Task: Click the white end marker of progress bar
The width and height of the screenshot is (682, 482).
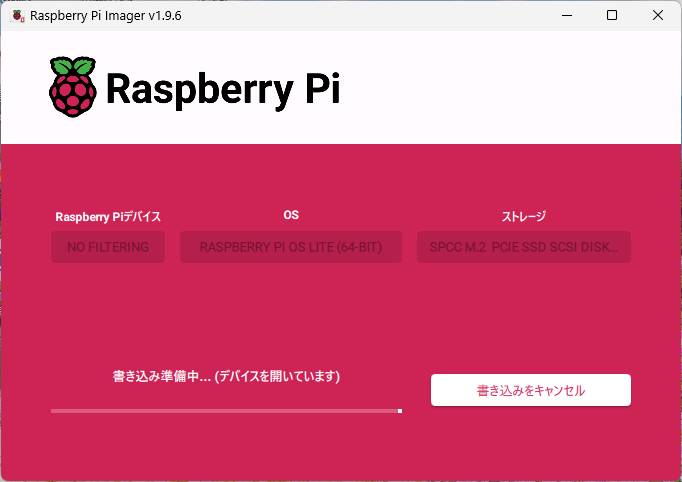Action: coord(399,410)
